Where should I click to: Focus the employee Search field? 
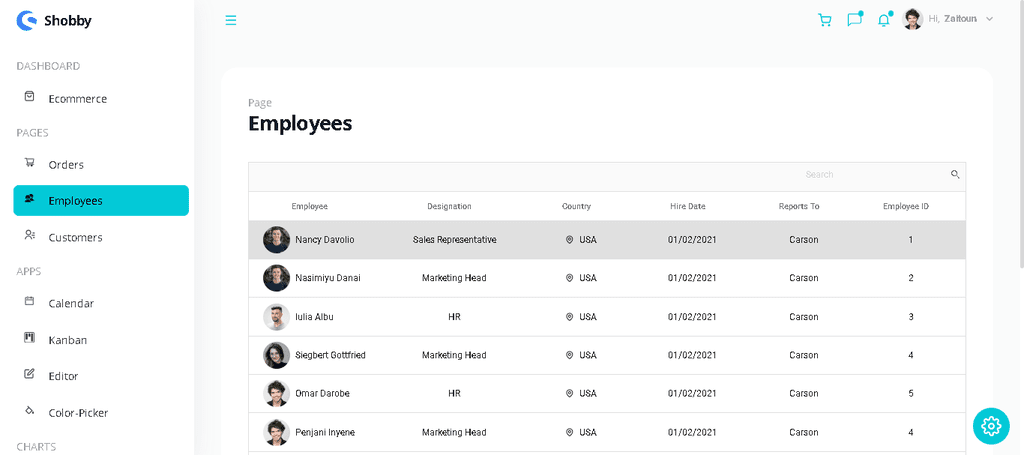click(x=875, y=174)
